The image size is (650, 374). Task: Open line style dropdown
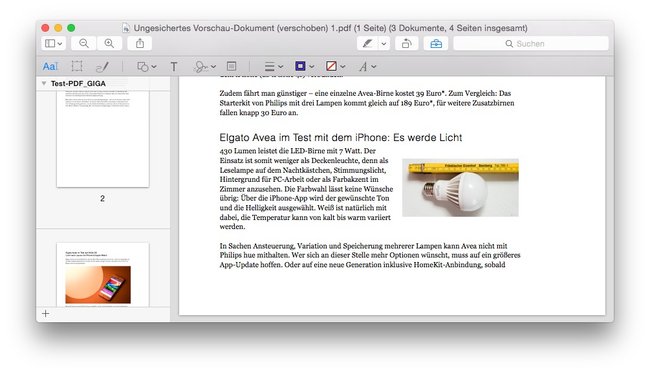coord(274,67)
